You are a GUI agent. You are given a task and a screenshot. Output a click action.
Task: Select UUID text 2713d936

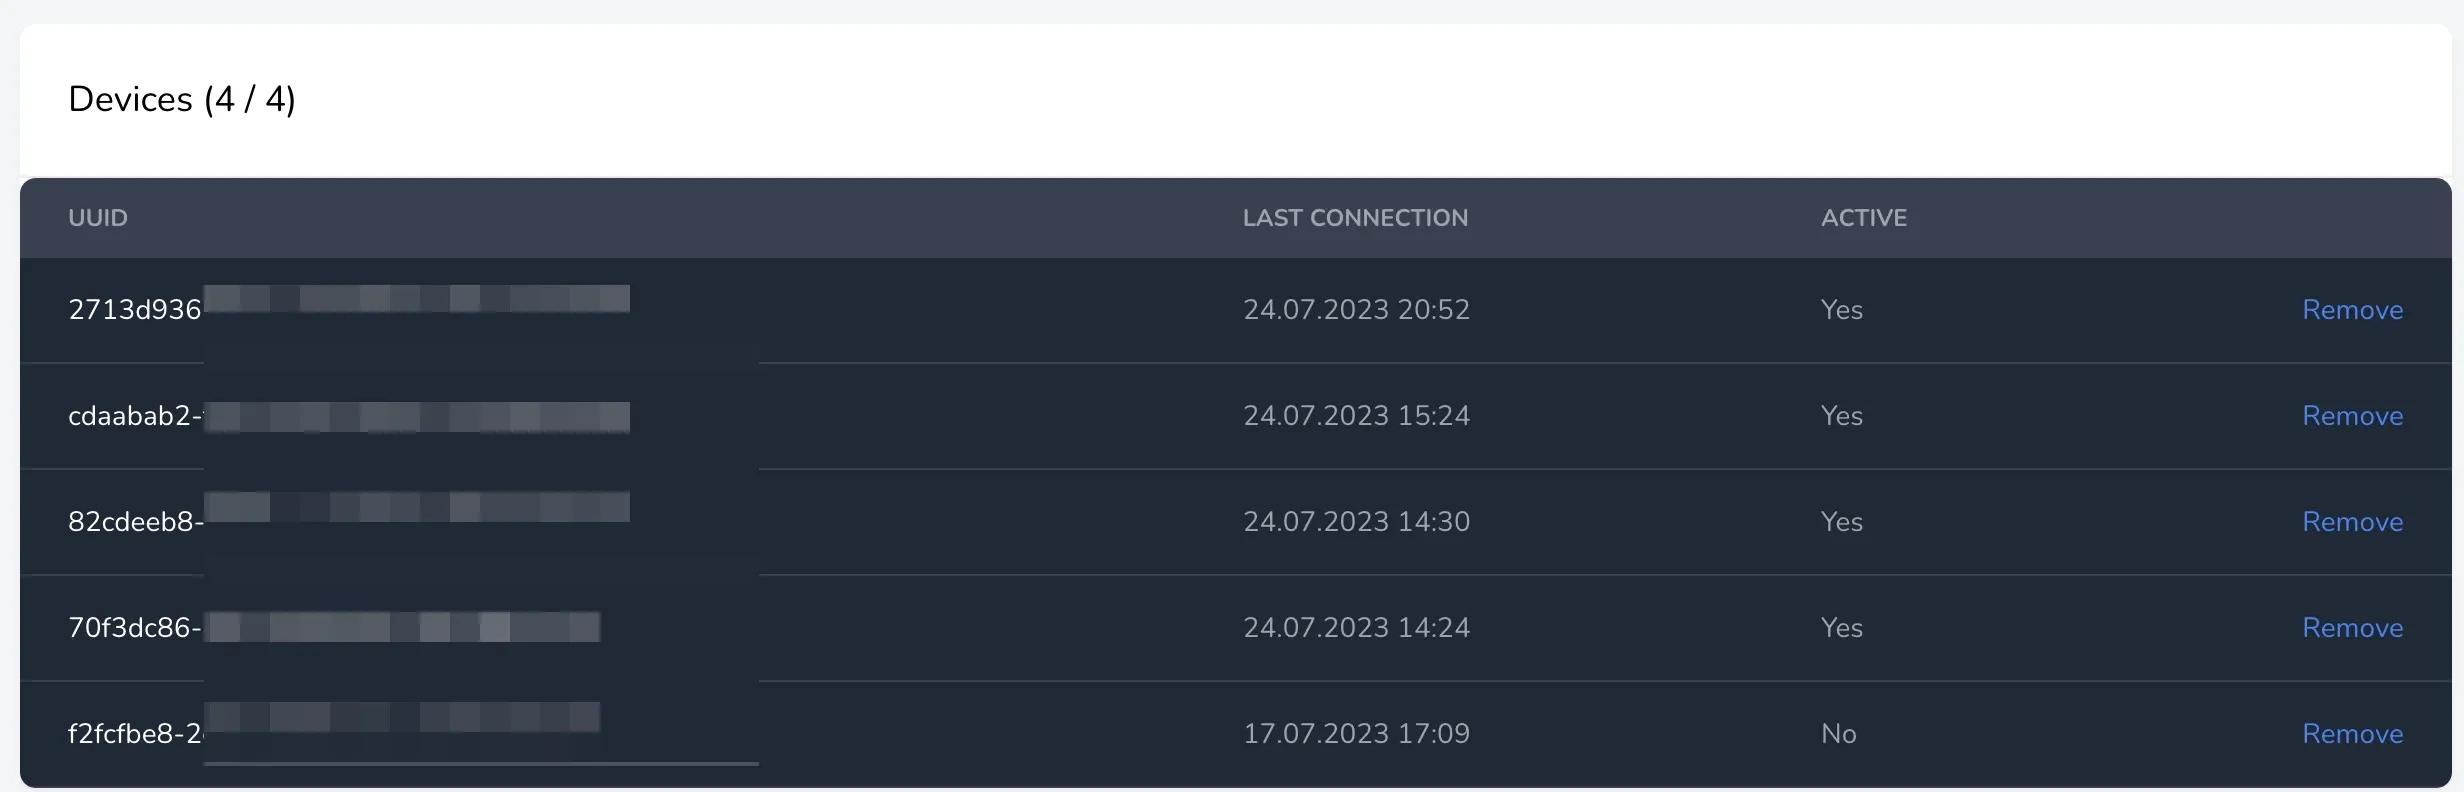[135, 310]
